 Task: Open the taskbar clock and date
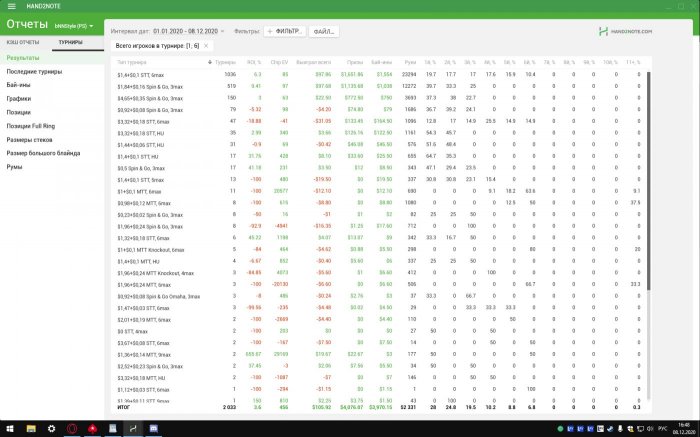point(683,429)
